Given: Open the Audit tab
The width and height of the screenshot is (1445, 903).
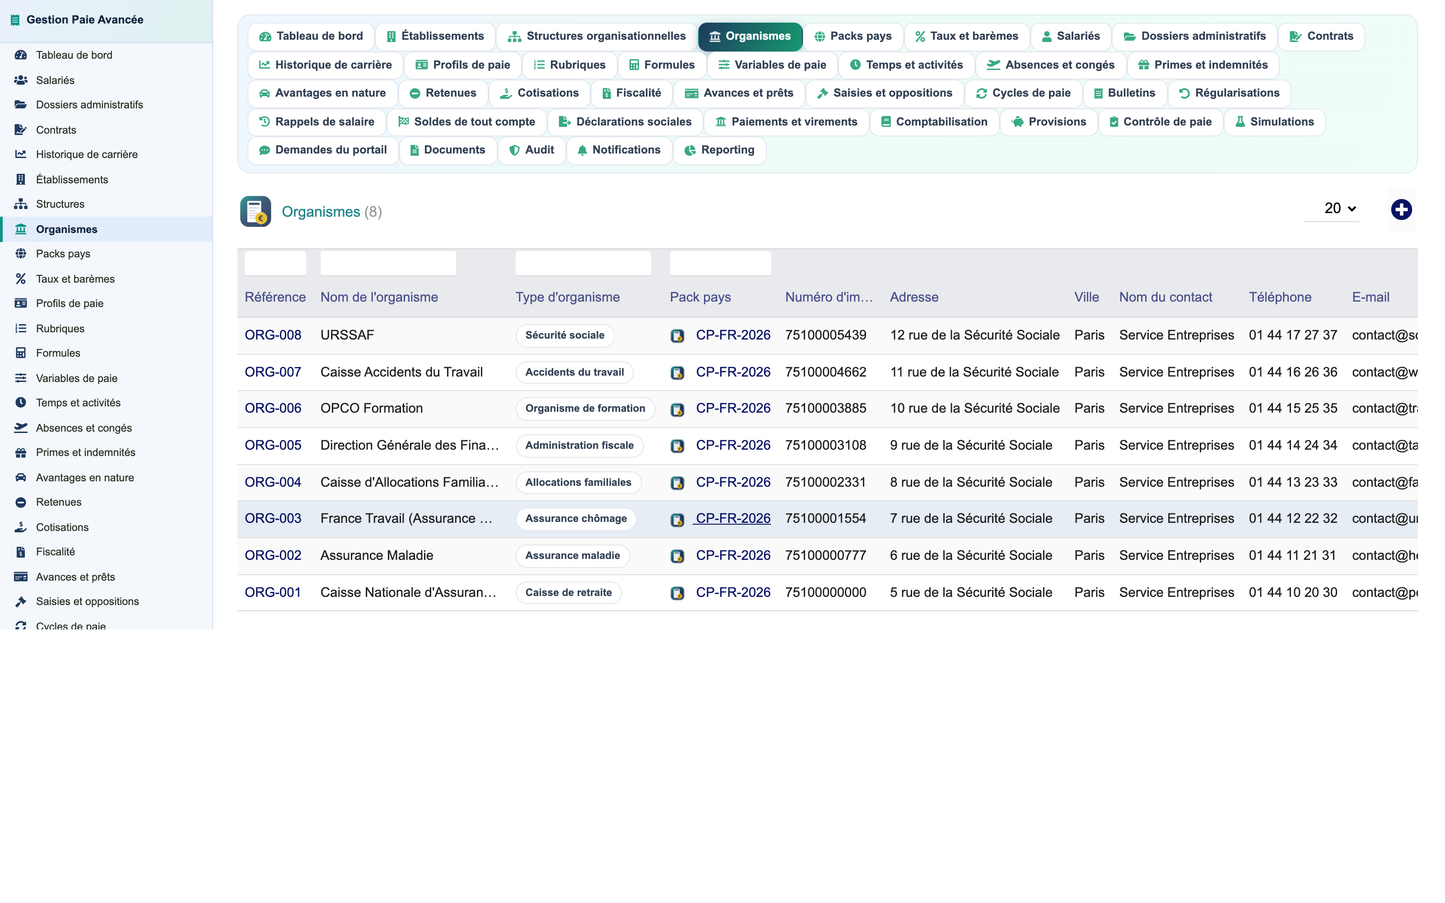Looking at the screenshot, I should [531, 150].
